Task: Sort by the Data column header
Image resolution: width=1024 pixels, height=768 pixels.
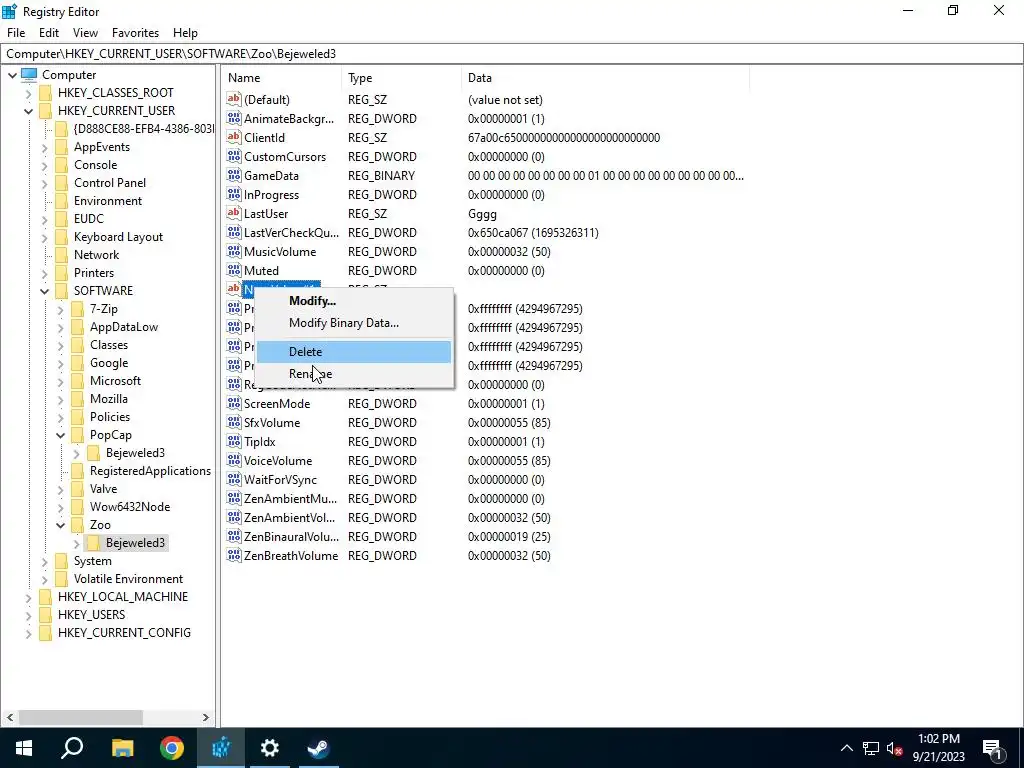Action: [x=605, y=78]
